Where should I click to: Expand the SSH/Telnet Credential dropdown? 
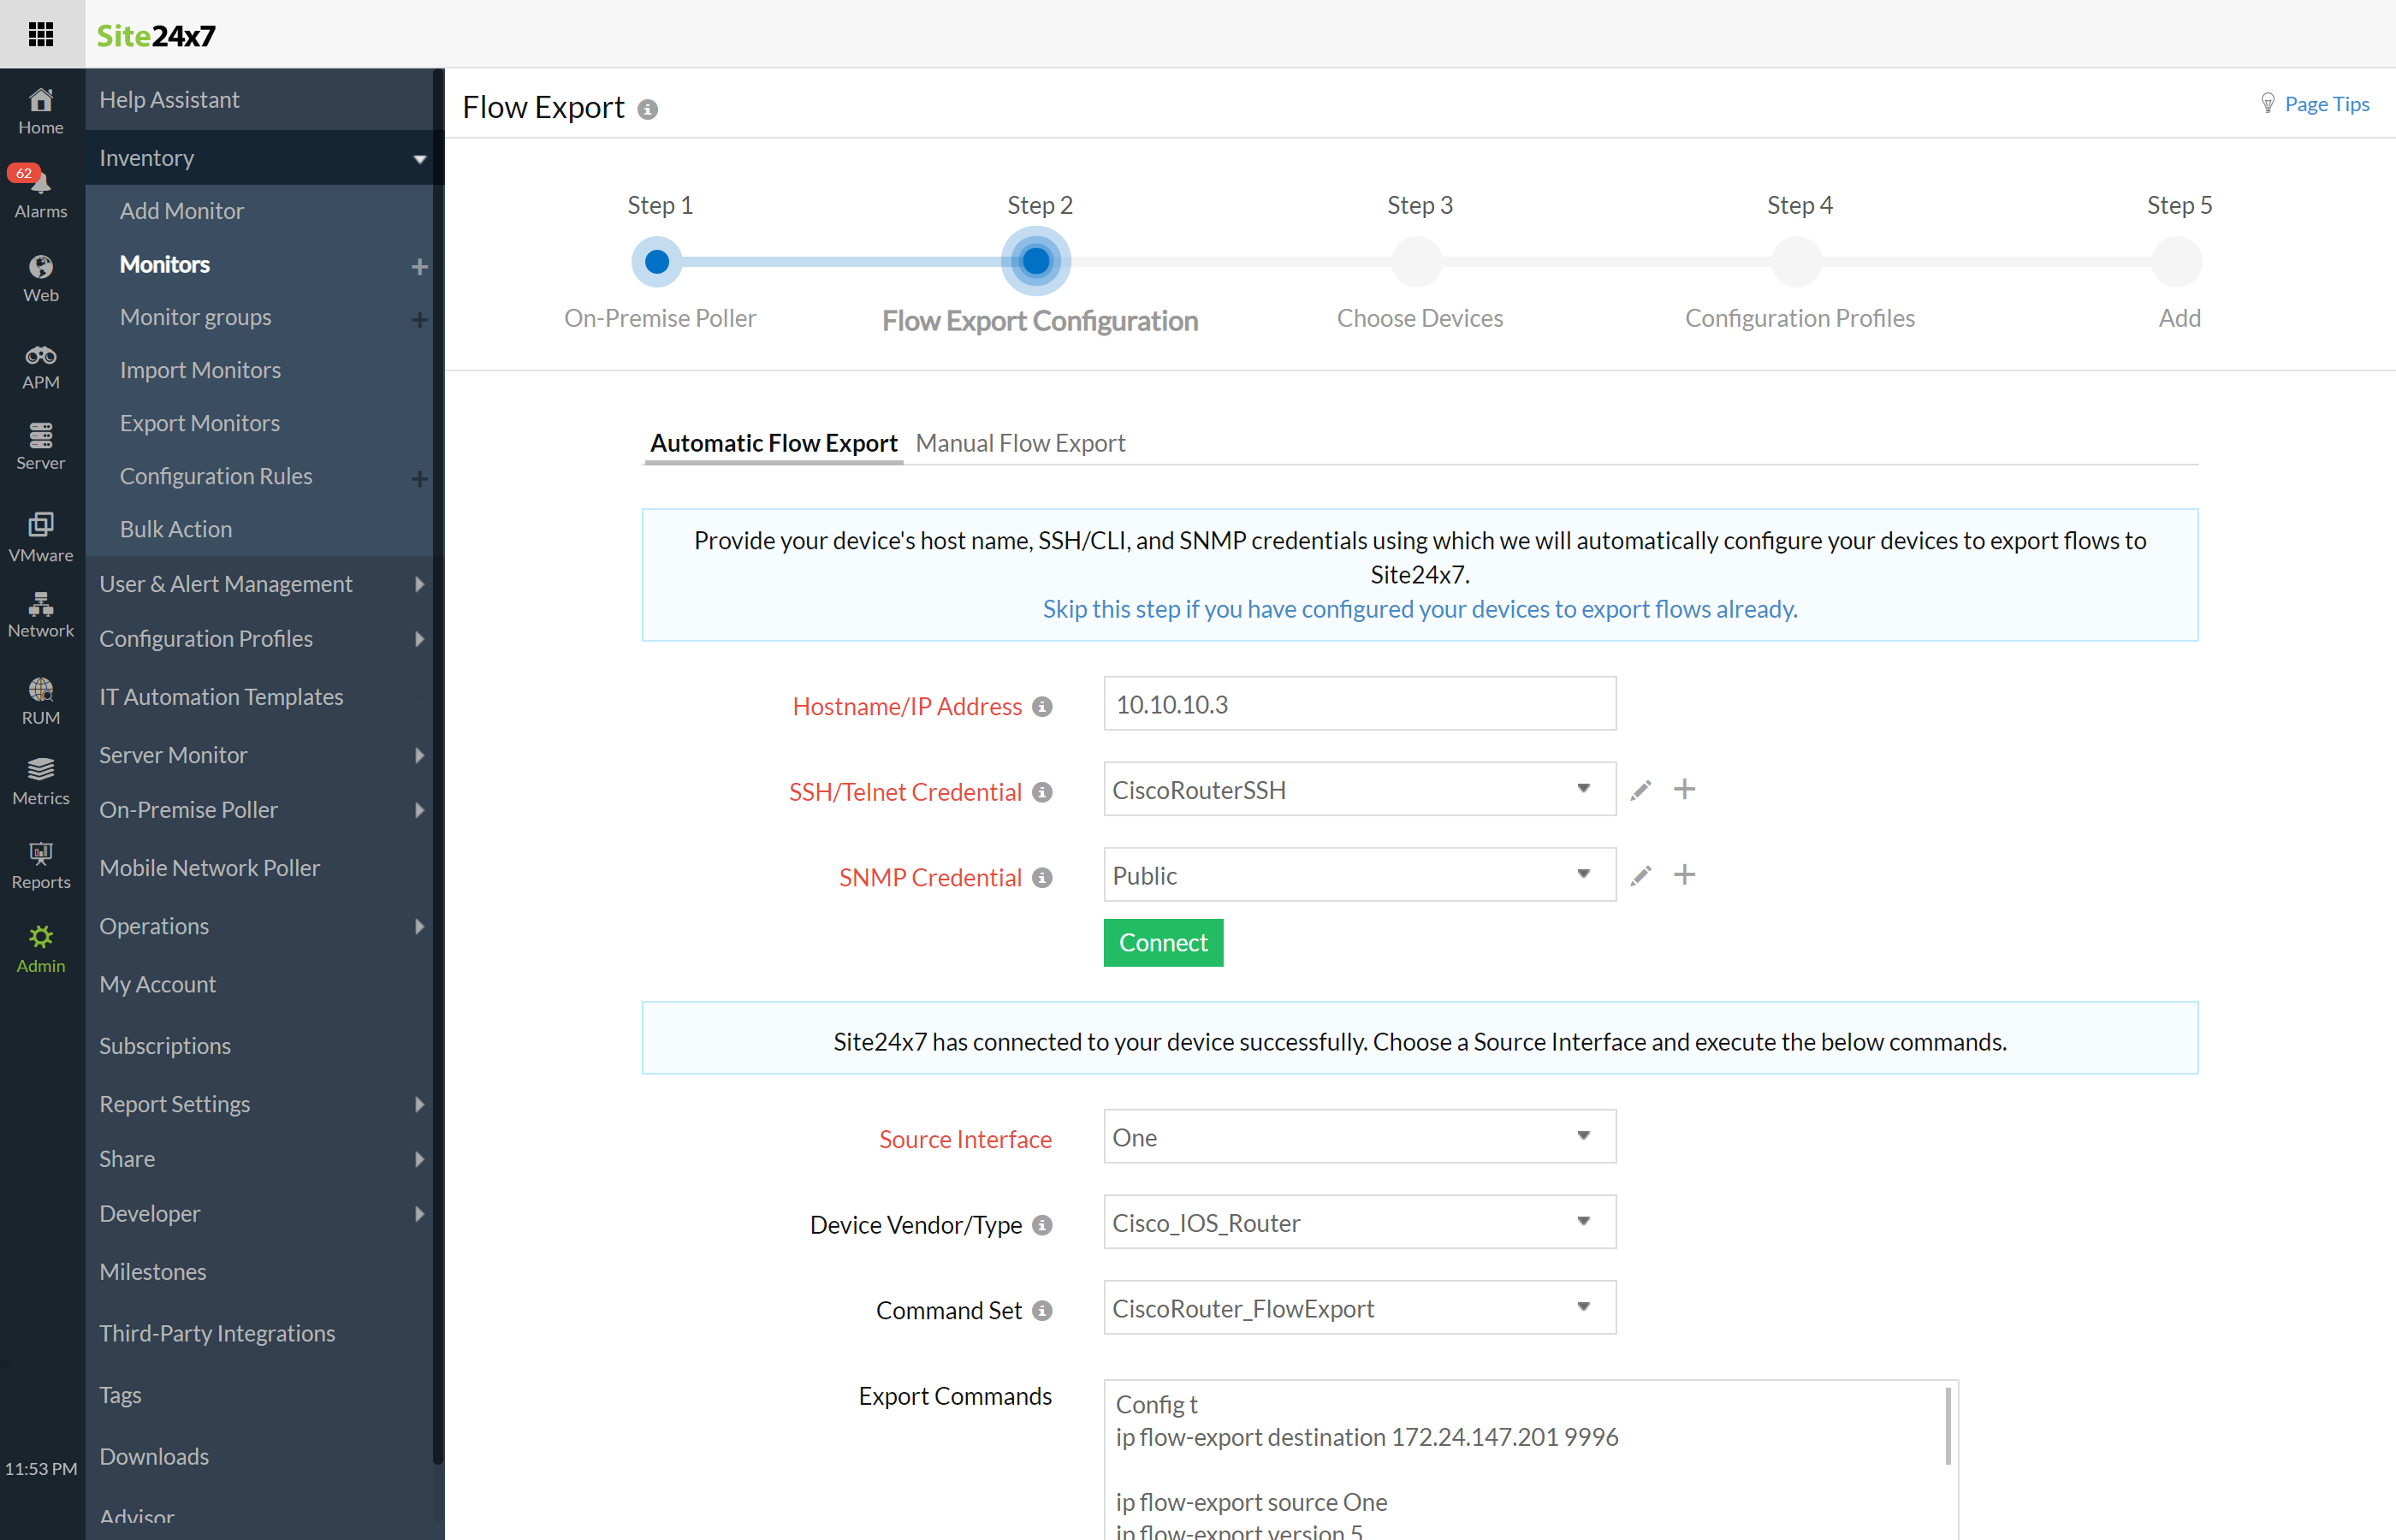pyautogui.click(x=1582, y=789)
